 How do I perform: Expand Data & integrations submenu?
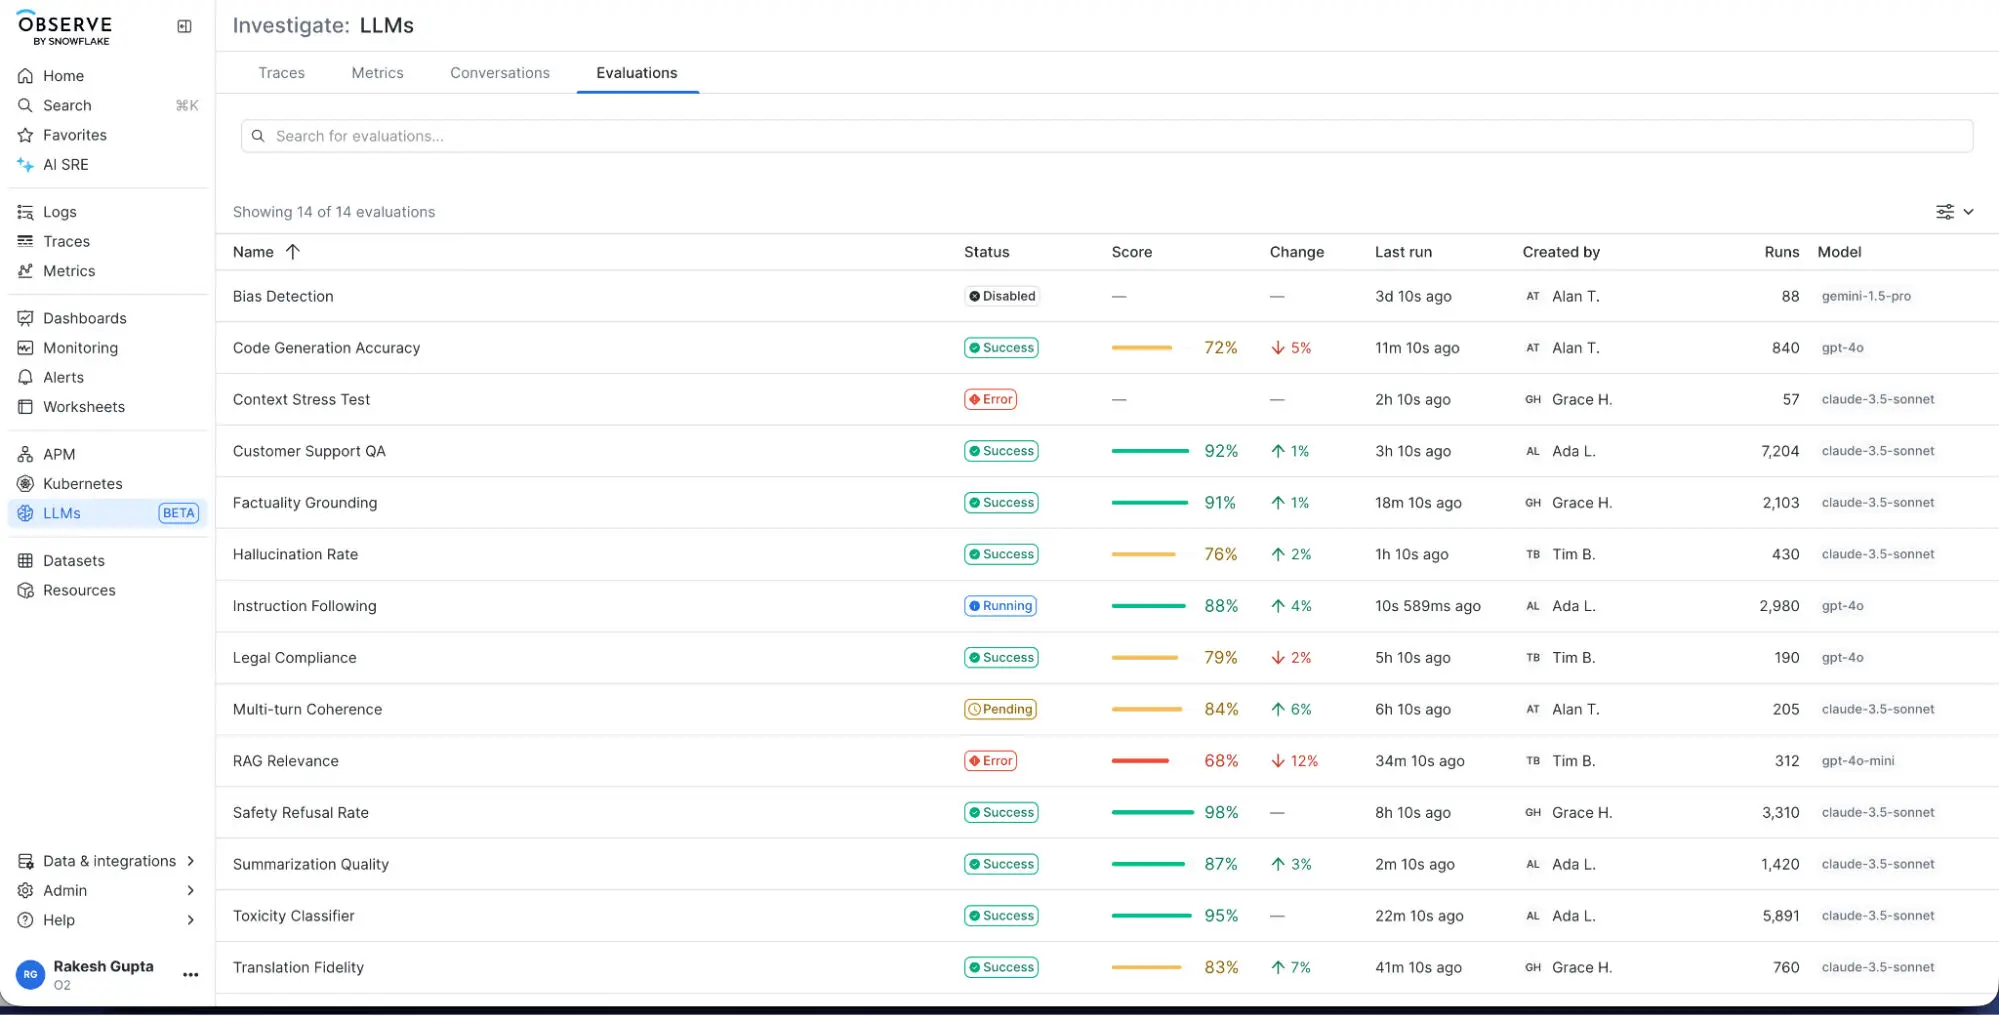[107, 861]
